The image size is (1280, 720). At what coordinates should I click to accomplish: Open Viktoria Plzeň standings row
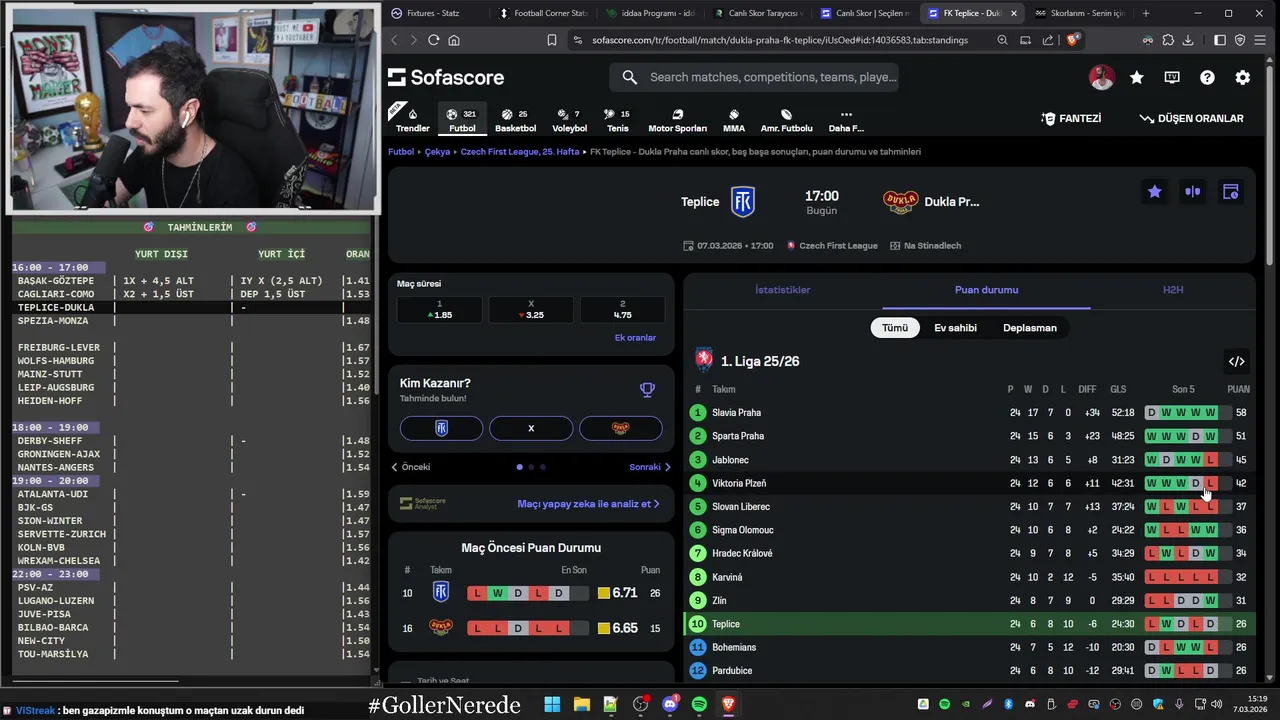(x=969, y=483)
